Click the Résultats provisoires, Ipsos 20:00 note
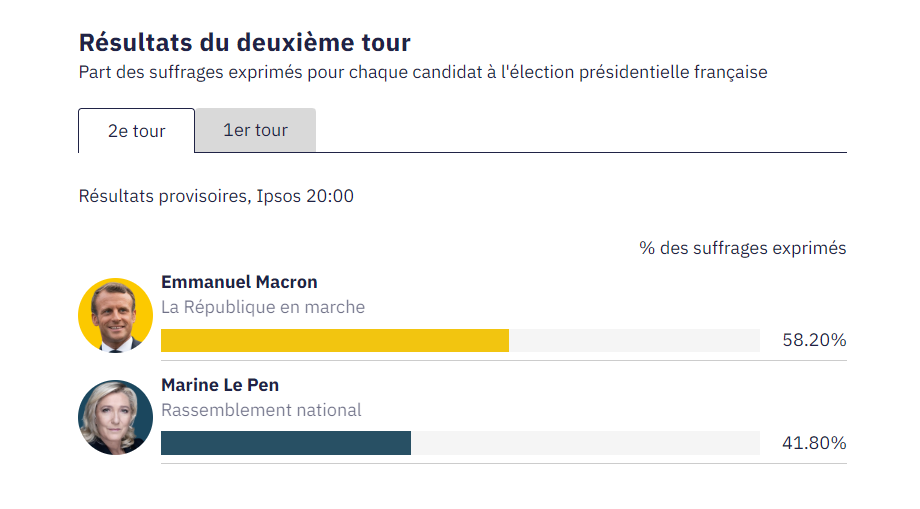The width and height of the screenshot is (920, 509). [216, 196]
